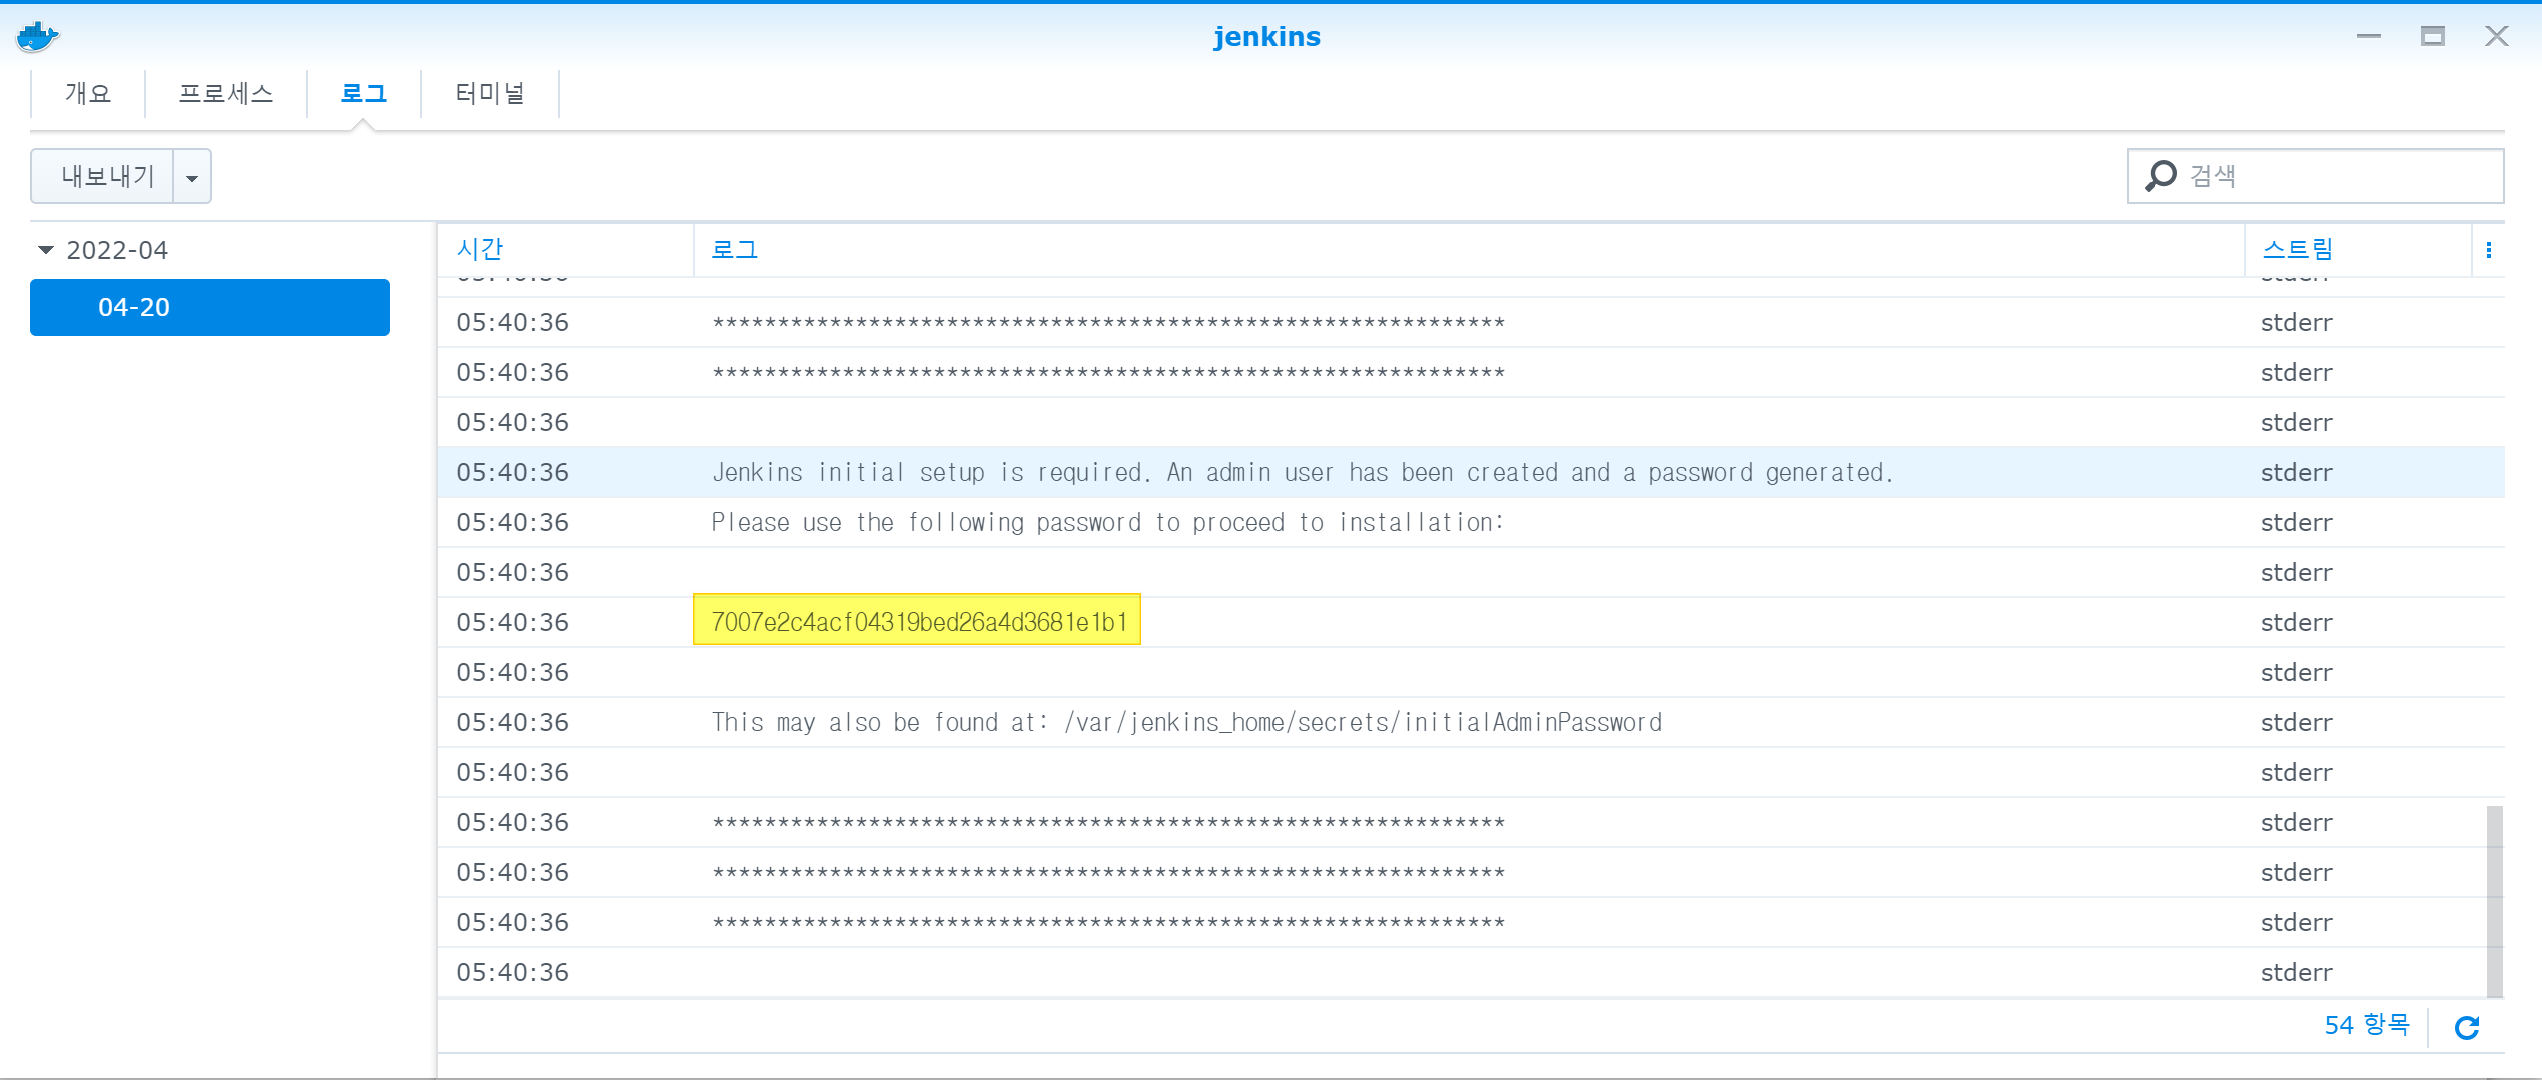Click the refresh log icon
Image resolution: width=2542 pixels, height=1080 pixels.
2467,1027
